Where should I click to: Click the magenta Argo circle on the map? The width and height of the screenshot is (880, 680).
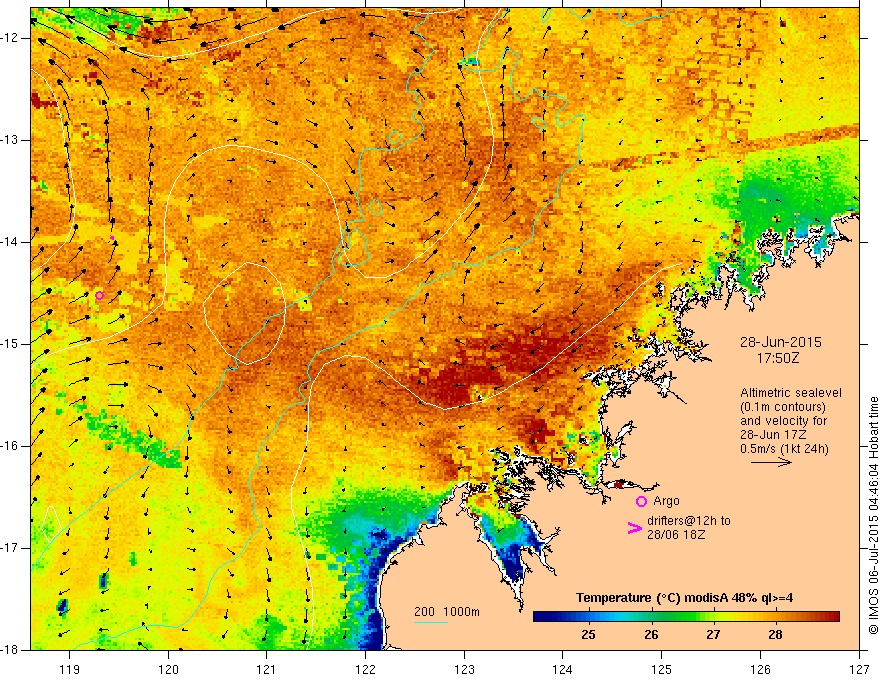pos(99,296)
